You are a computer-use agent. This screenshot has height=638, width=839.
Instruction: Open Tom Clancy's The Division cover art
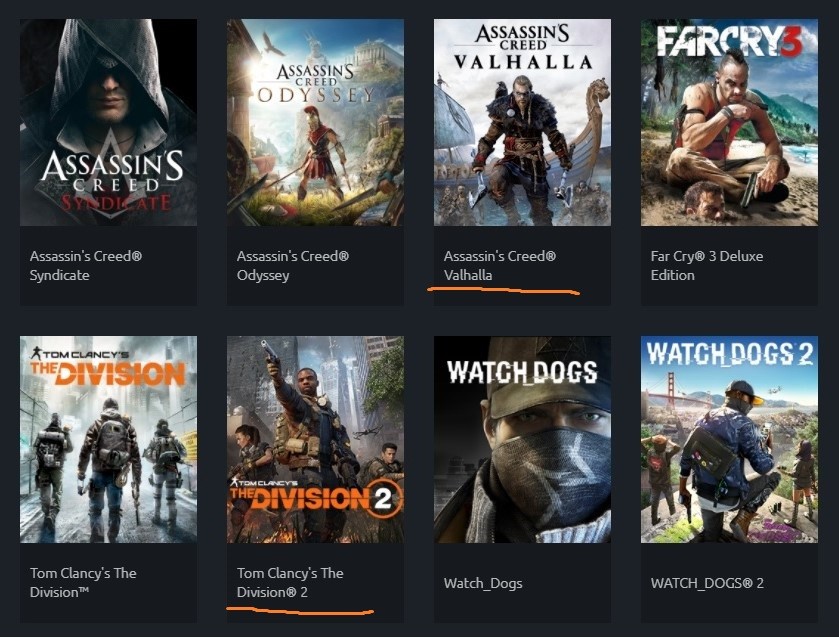108,439
